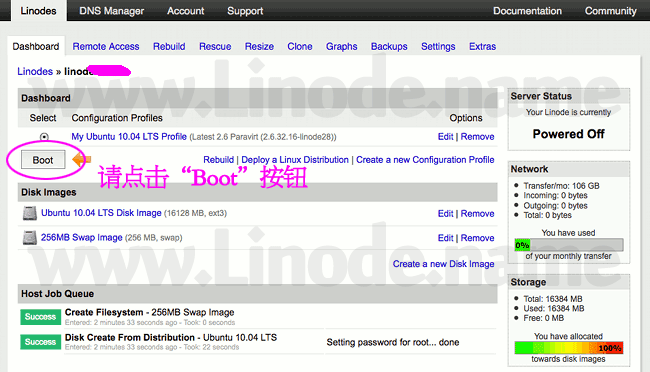Click the Ubuntu 10.04 LTS disk image icon

tap(29, 213)
